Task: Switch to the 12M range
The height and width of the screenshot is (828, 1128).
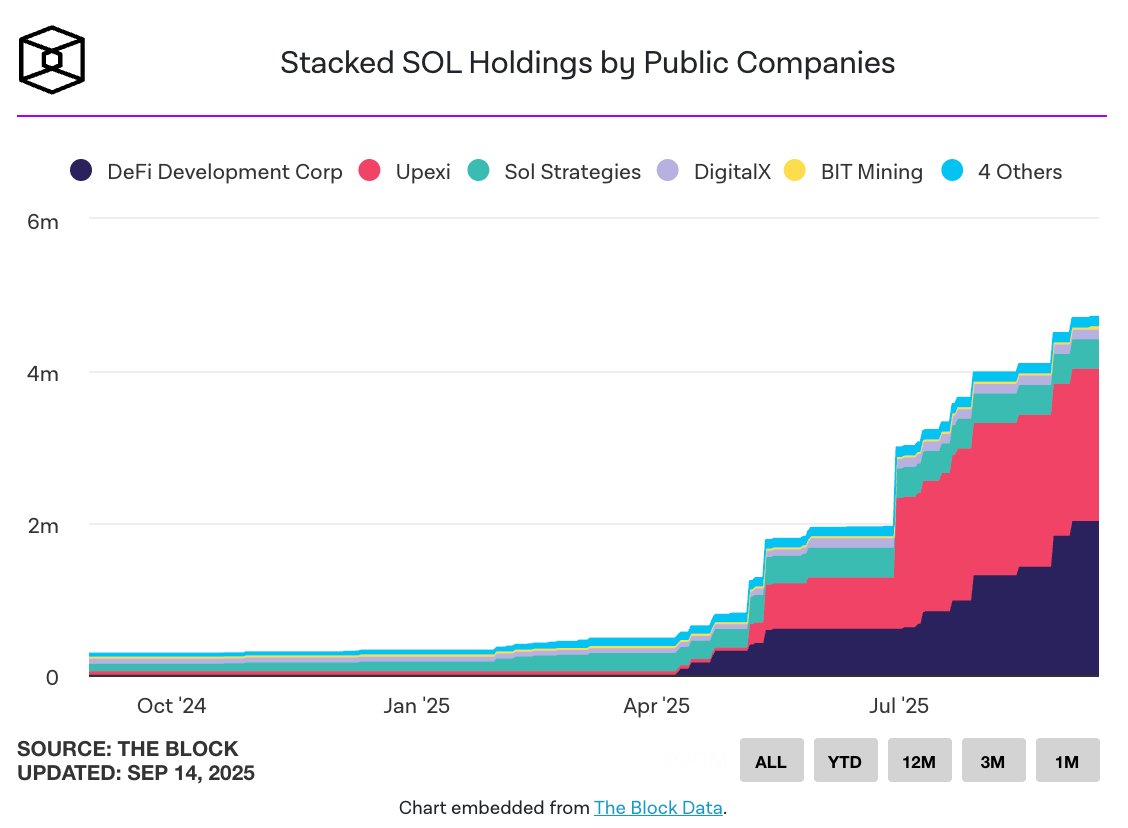Action: [919, 761]
